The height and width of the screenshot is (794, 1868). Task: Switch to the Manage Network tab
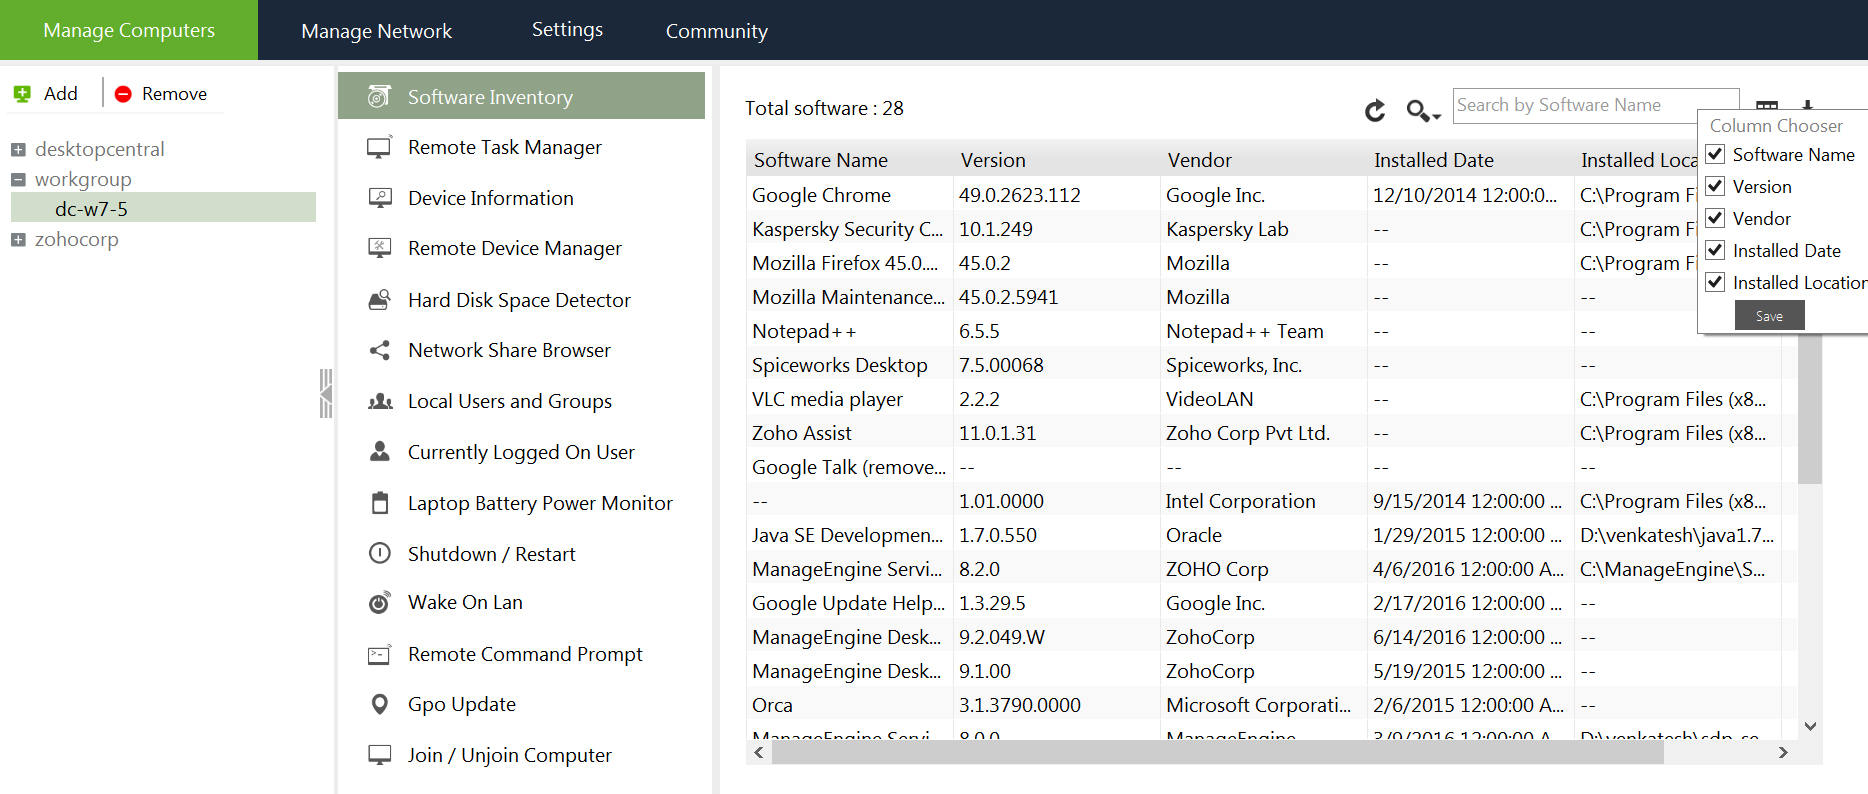coord(376,31)
